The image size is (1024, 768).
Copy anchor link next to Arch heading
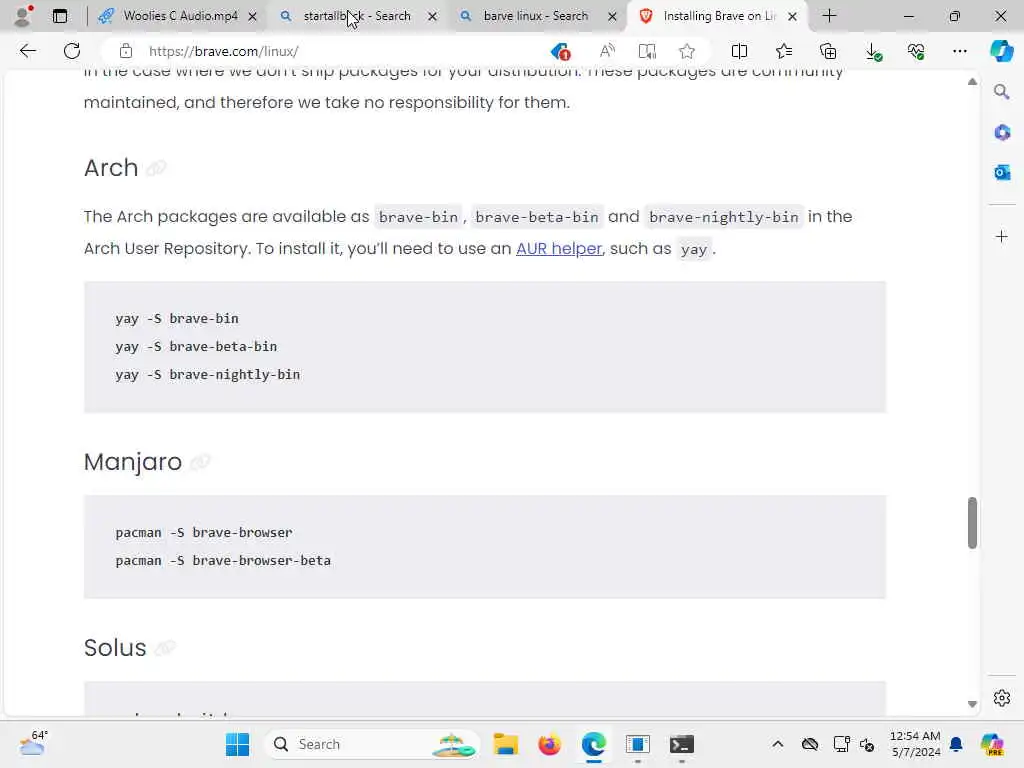[155, 168]
